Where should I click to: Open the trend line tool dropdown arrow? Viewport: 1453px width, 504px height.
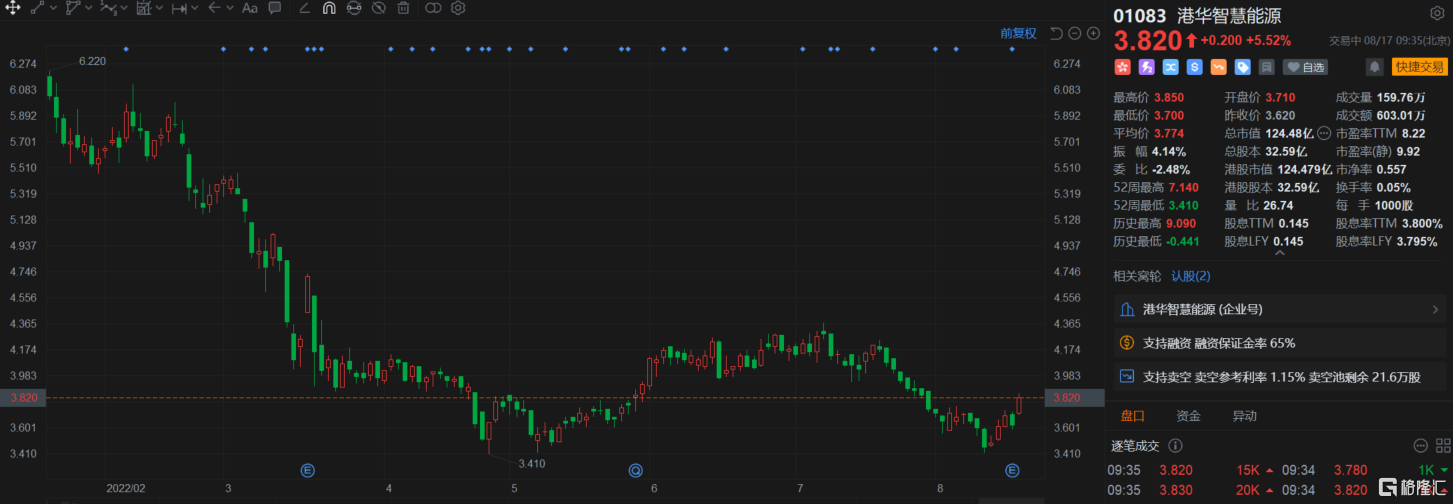tap(54, 8)
